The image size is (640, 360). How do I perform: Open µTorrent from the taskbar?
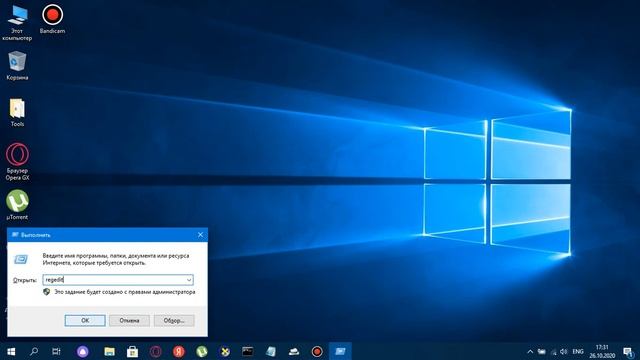coord(202,351)
